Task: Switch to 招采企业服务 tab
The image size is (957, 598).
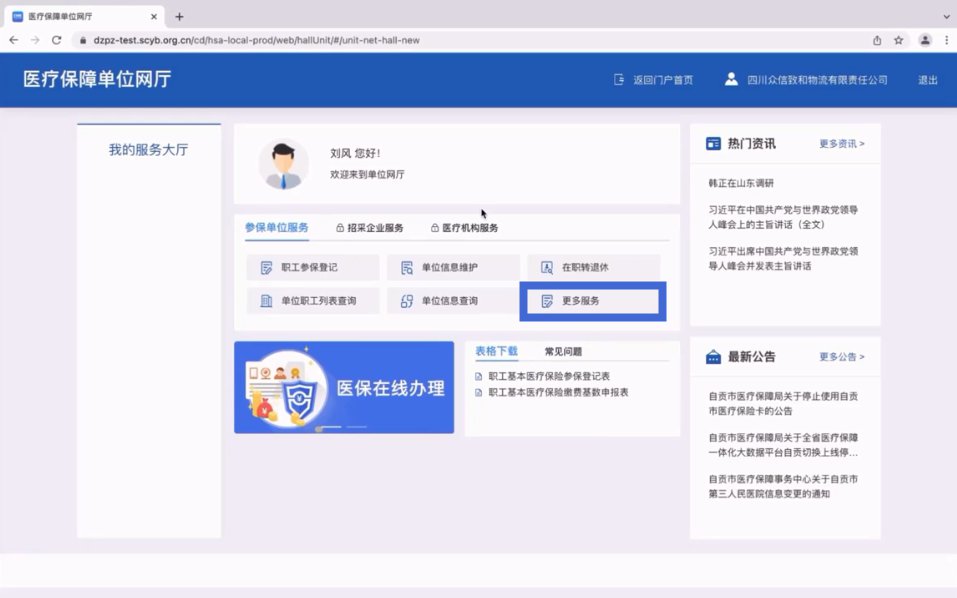Action: [x=369, y=228]
